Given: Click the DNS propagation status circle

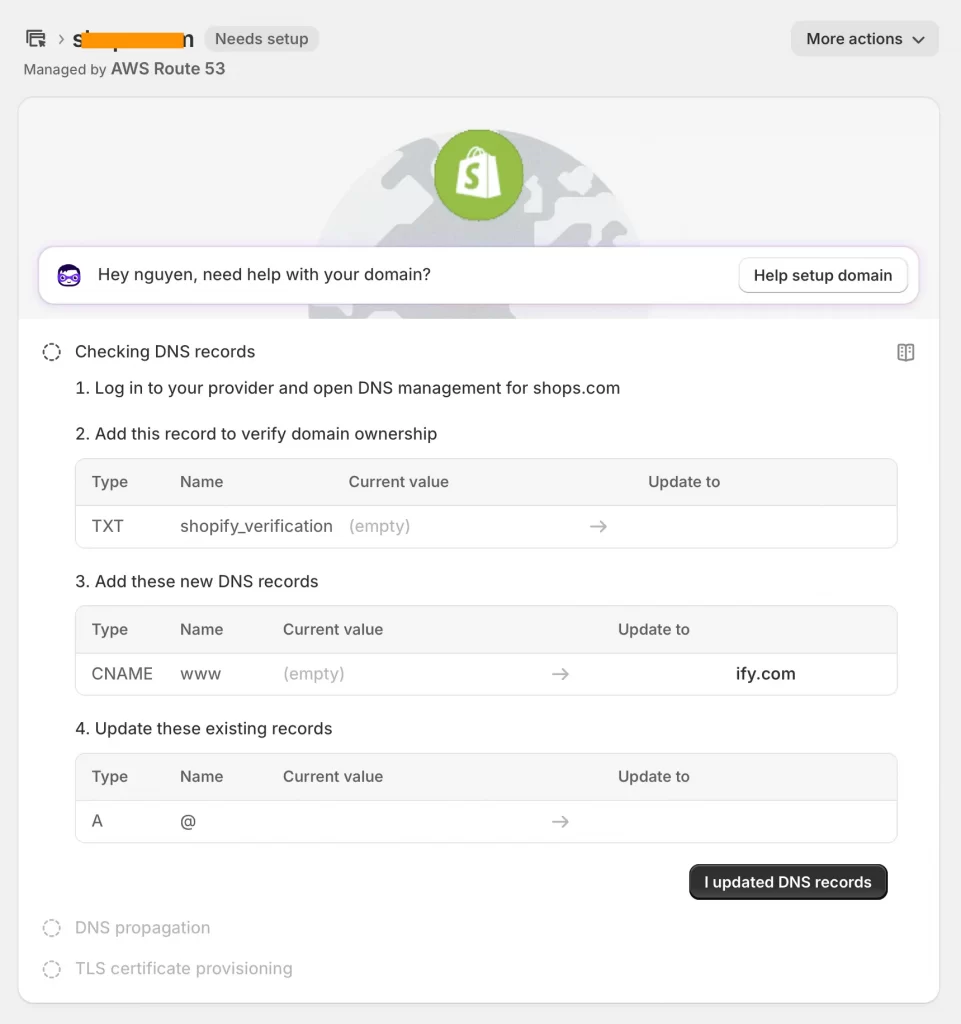Looking at the screenshot, I should coord(52,928).
